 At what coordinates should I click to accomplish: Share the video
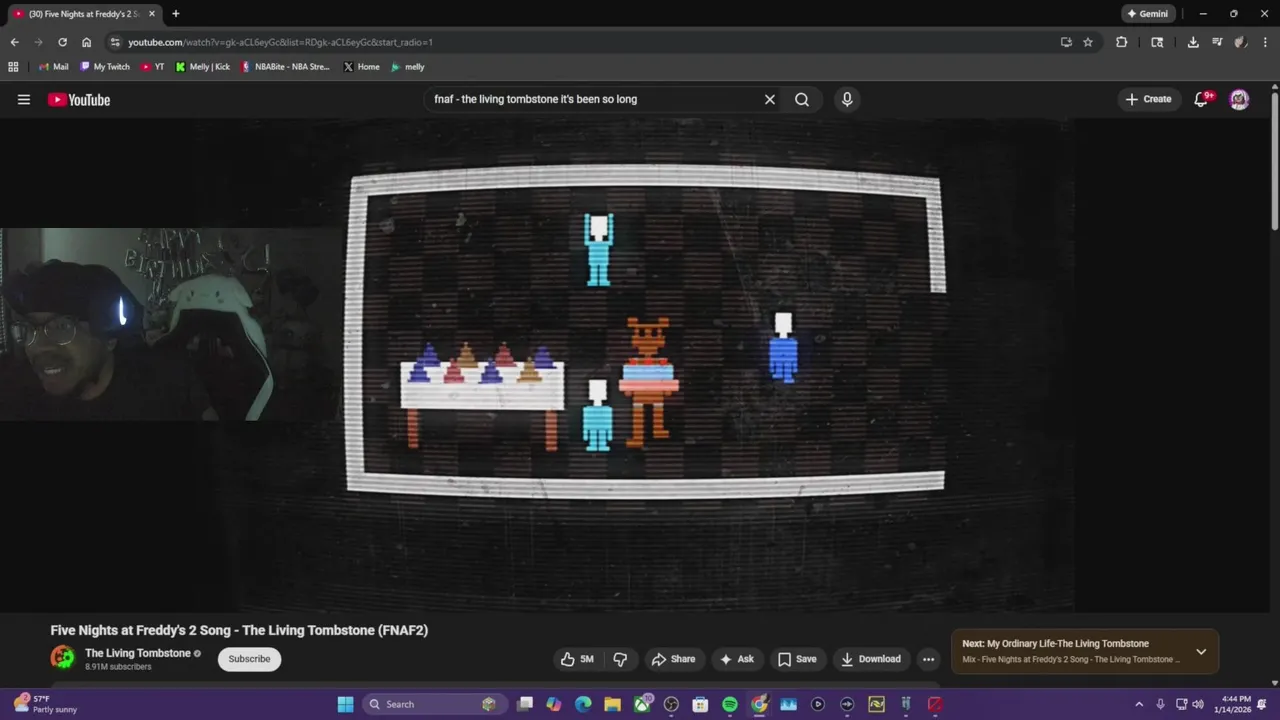click(x=673, y=659)
